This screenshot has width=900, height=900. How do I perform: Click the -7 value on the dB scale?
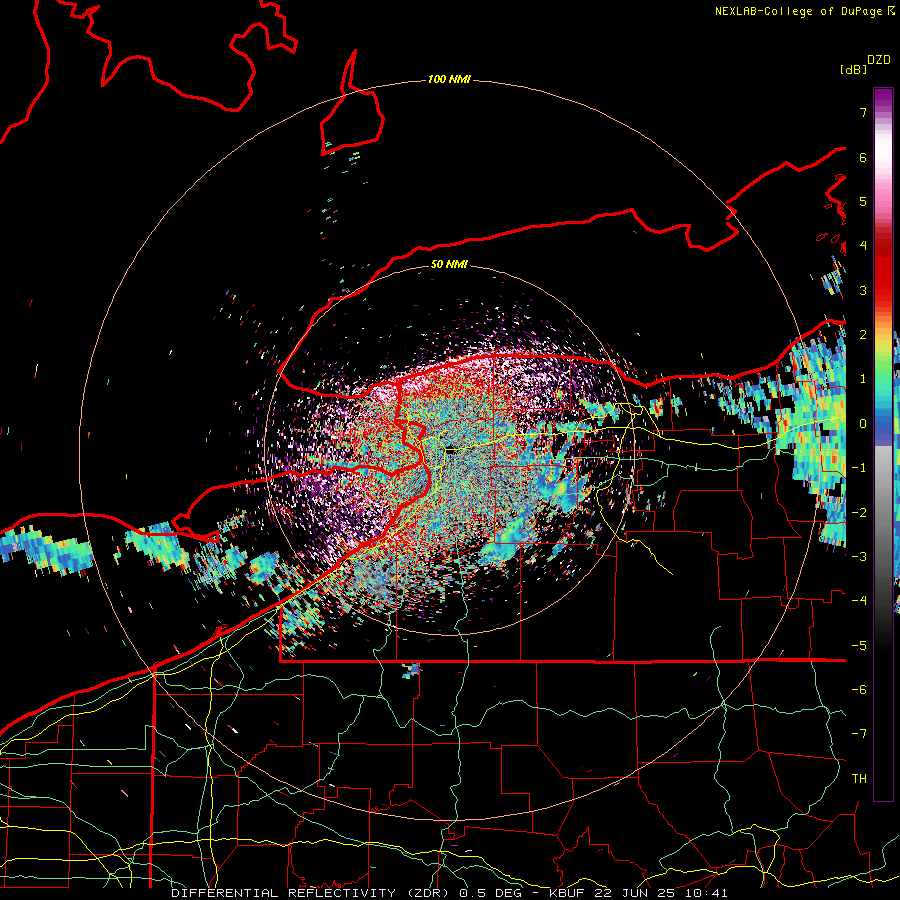coord(859,734)
